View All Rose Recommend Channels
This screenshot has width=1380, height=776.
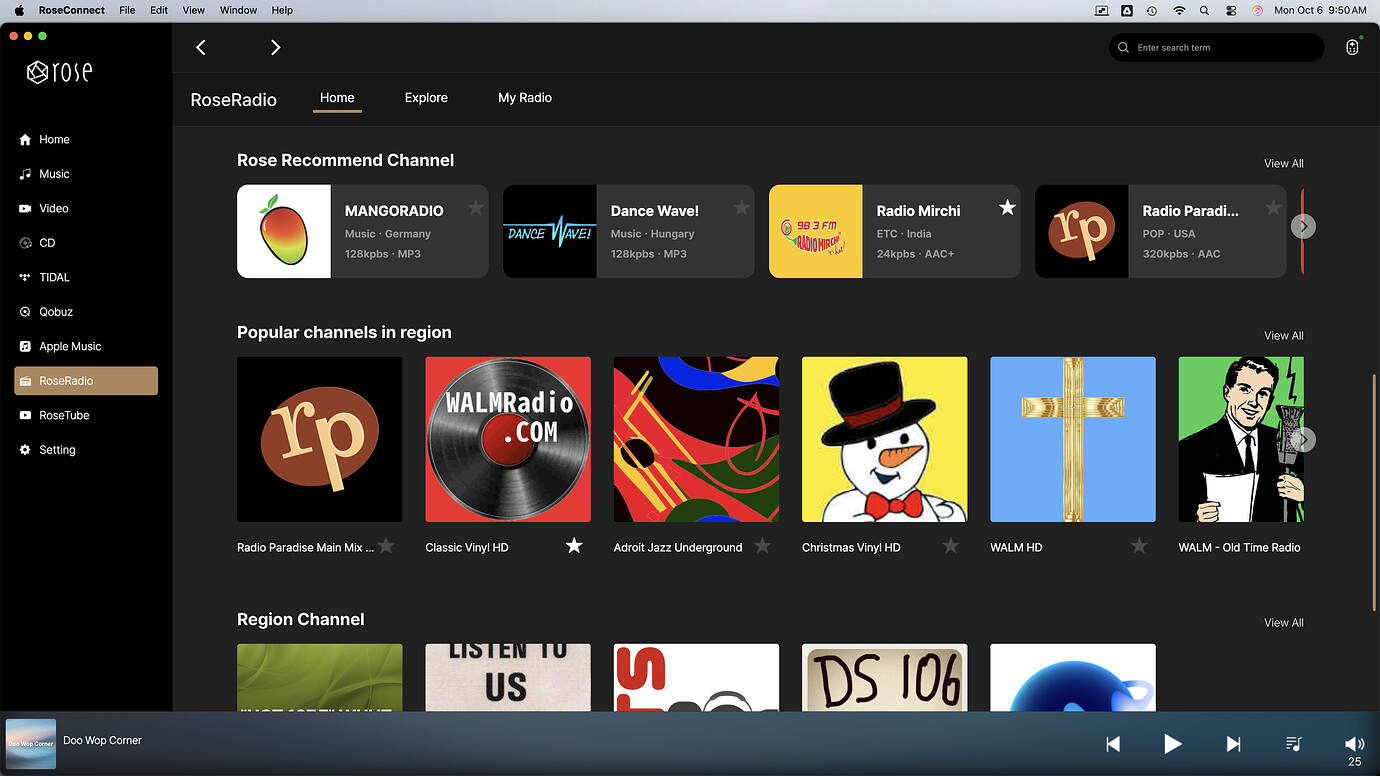point(1283,163)
